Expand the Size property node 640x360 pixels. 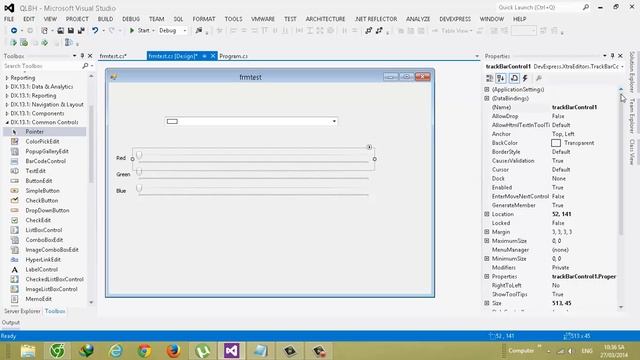pos(487,303)
